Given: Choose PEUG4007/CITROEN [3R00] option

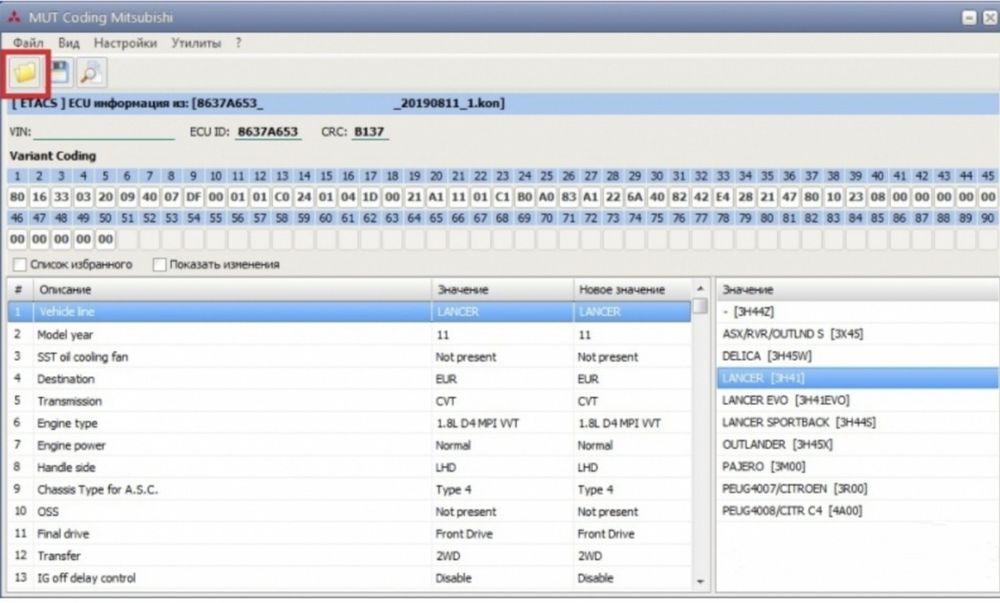Looking at the screenshot, I should 857,489.
